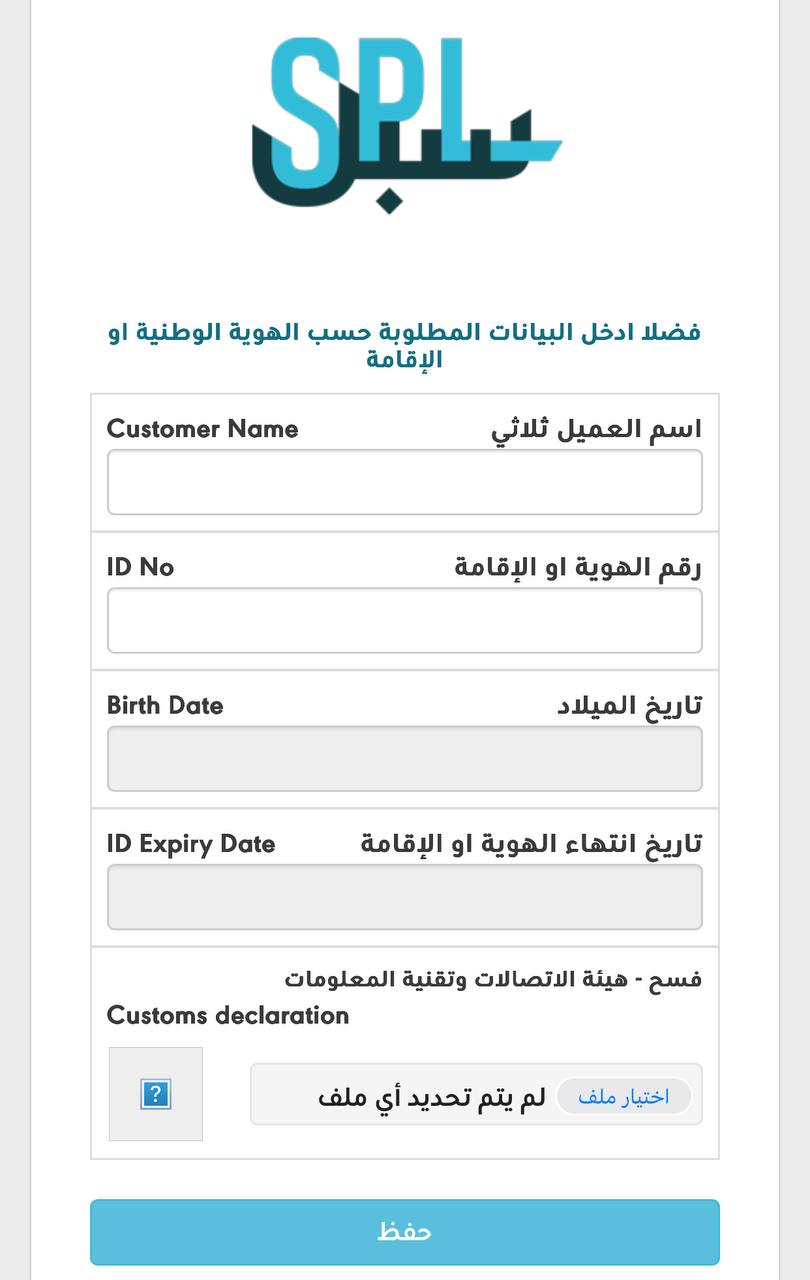Click the حفظ save button
Viewport: 810px width, 1280px height.
[404, 1232]
